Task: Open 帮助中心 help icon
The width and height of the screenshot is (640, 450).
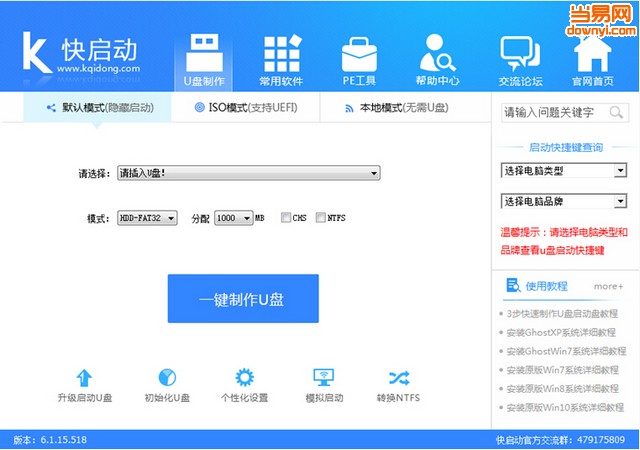Action: (x=437, y=53)
